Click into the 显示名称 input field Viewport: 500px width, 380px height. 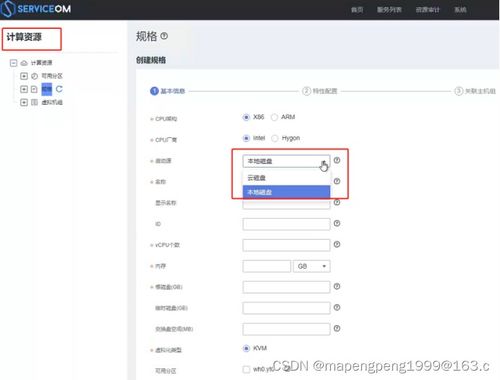click(286, 204)
